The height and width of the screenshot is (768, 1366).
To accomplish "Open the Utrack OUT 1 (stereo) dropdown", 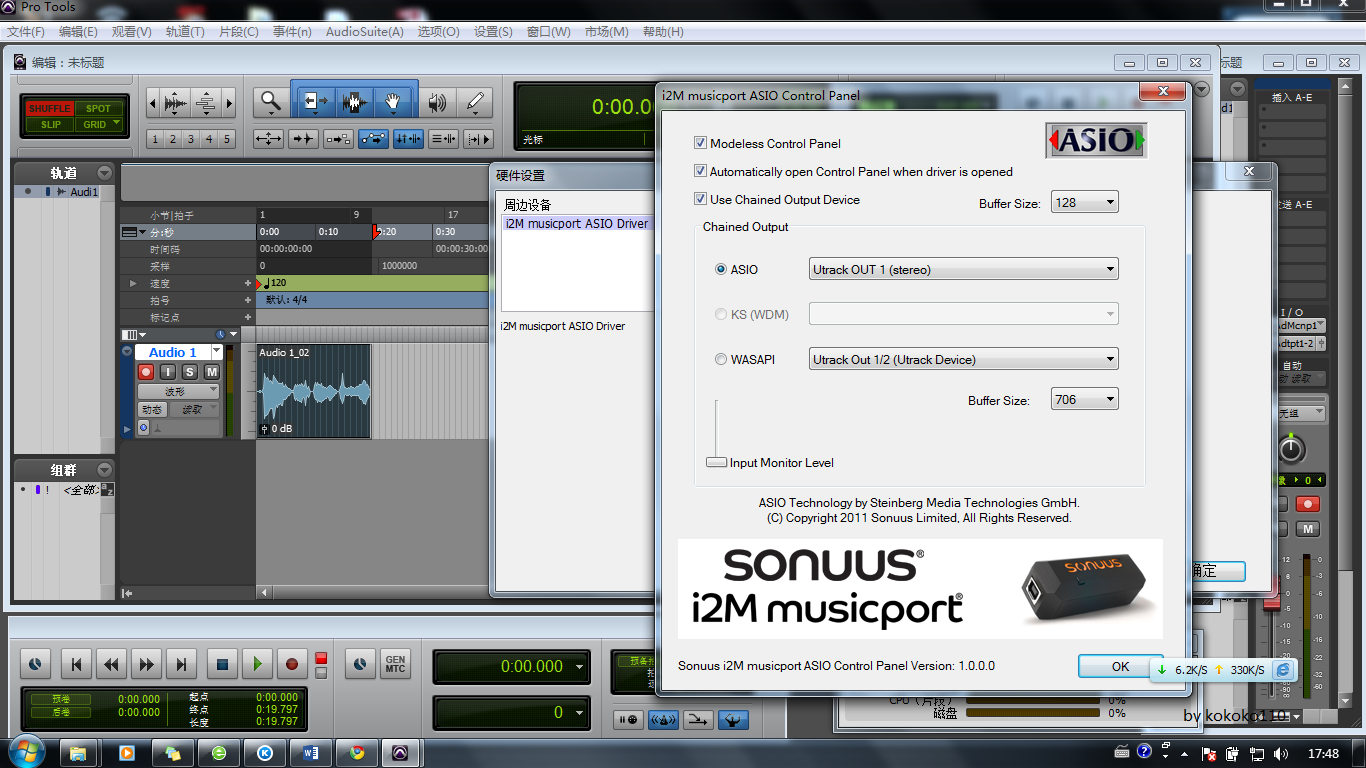I will (x=963, y=269).
